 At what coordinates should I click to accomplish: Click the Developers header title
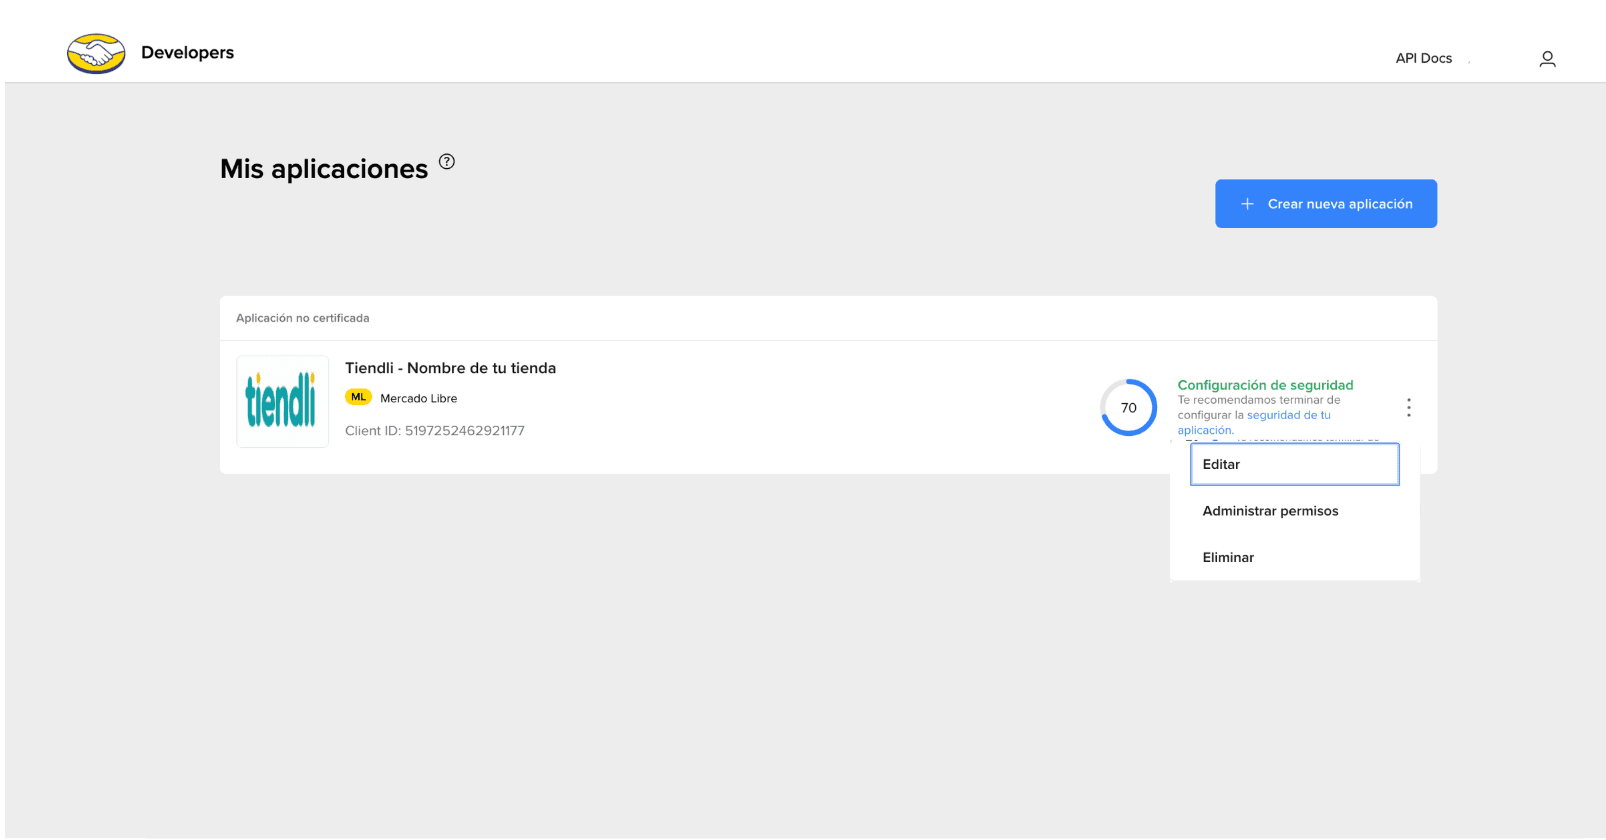187,53
